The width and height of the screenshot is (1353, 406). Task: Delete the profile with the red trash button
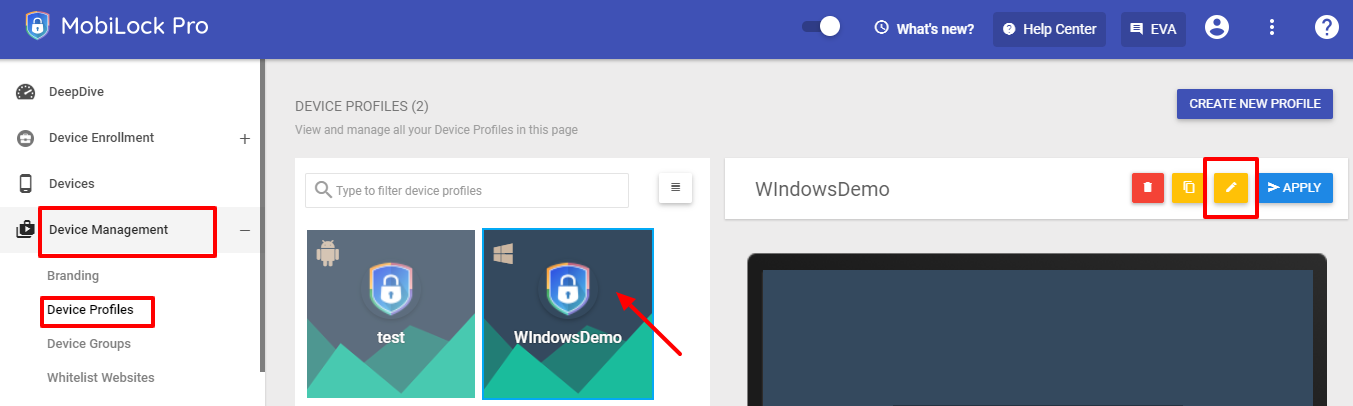[x=1148, y=188]
